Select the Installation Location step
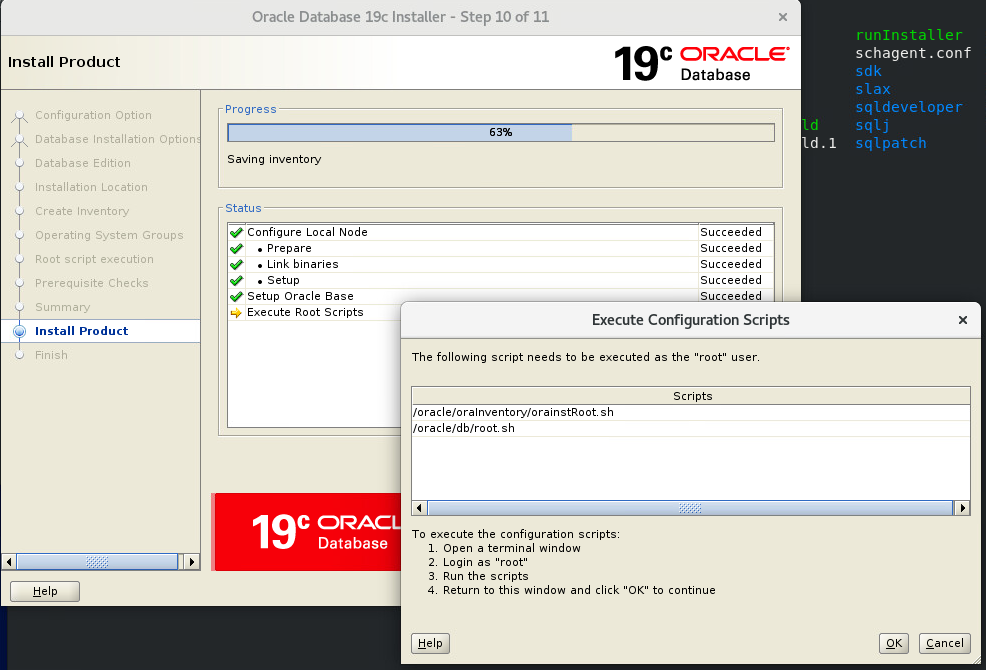Screen dimensions: 986x670 pos(91,187)
